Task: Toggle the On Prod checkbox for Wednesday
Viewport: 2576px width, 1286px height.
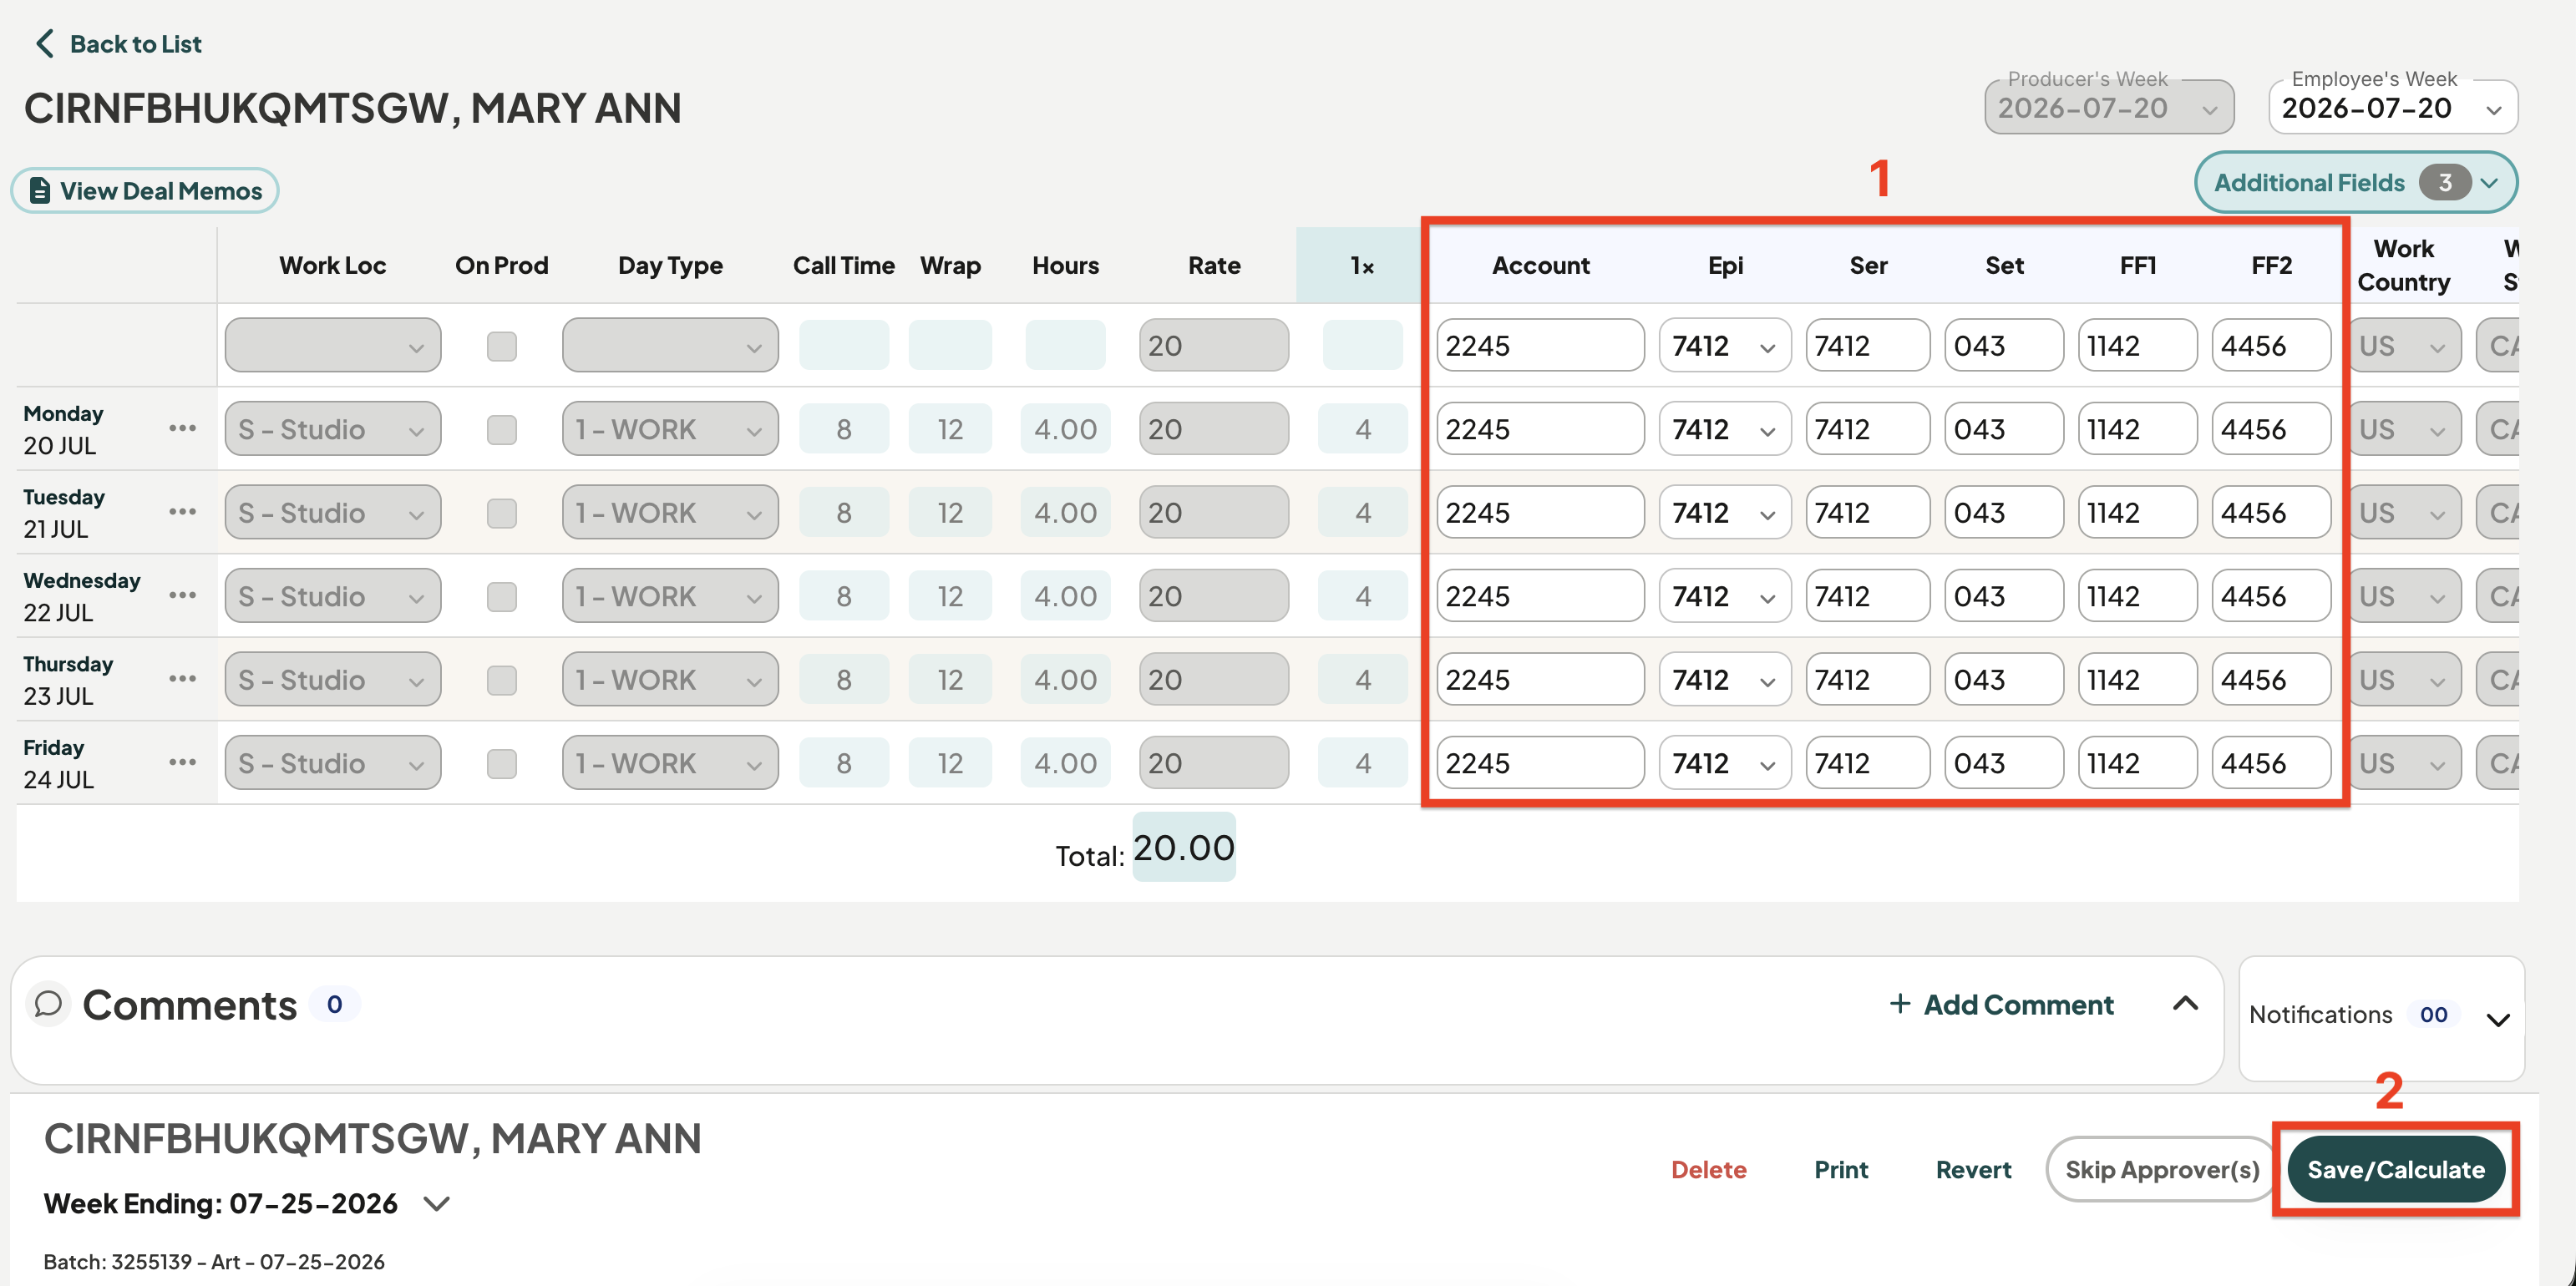Action: point(501,596)
